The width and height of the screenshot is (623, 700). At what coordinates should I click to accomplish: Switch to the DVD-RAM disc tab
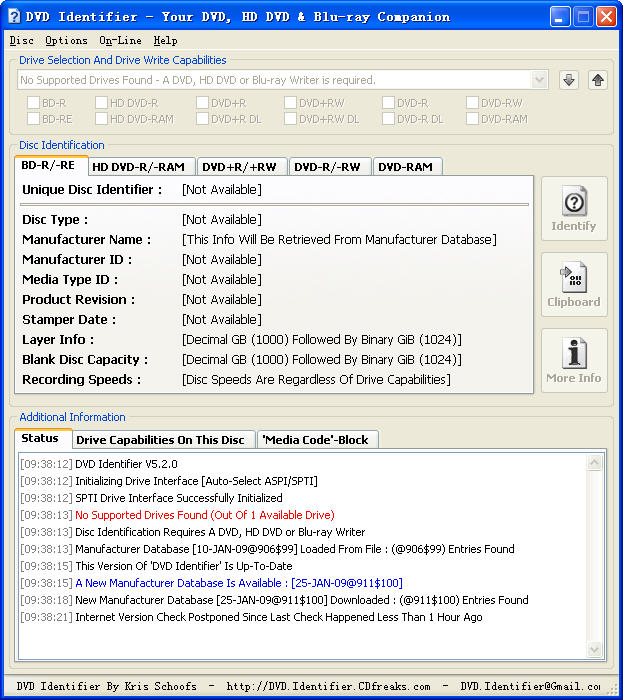pos(407,167)
